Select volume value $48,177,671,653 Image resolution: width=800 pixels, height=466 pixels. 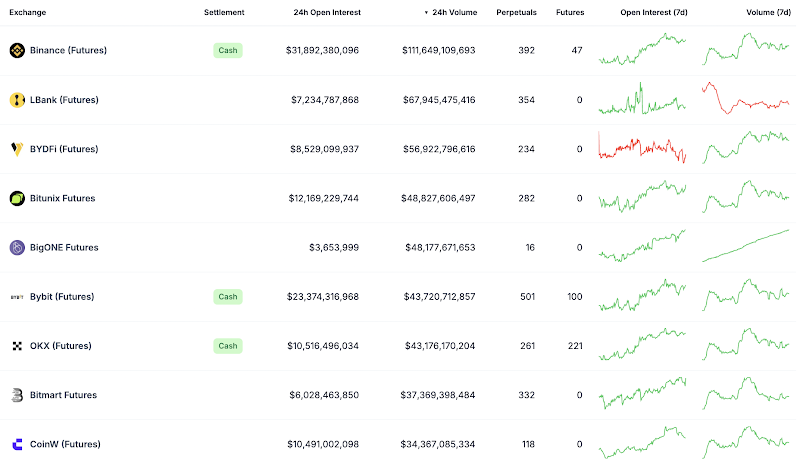[440, 248]
